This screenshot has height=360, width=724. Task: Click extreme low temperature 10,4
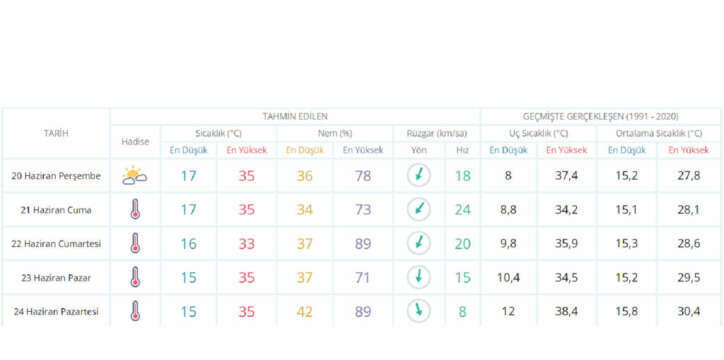(508, 278)
